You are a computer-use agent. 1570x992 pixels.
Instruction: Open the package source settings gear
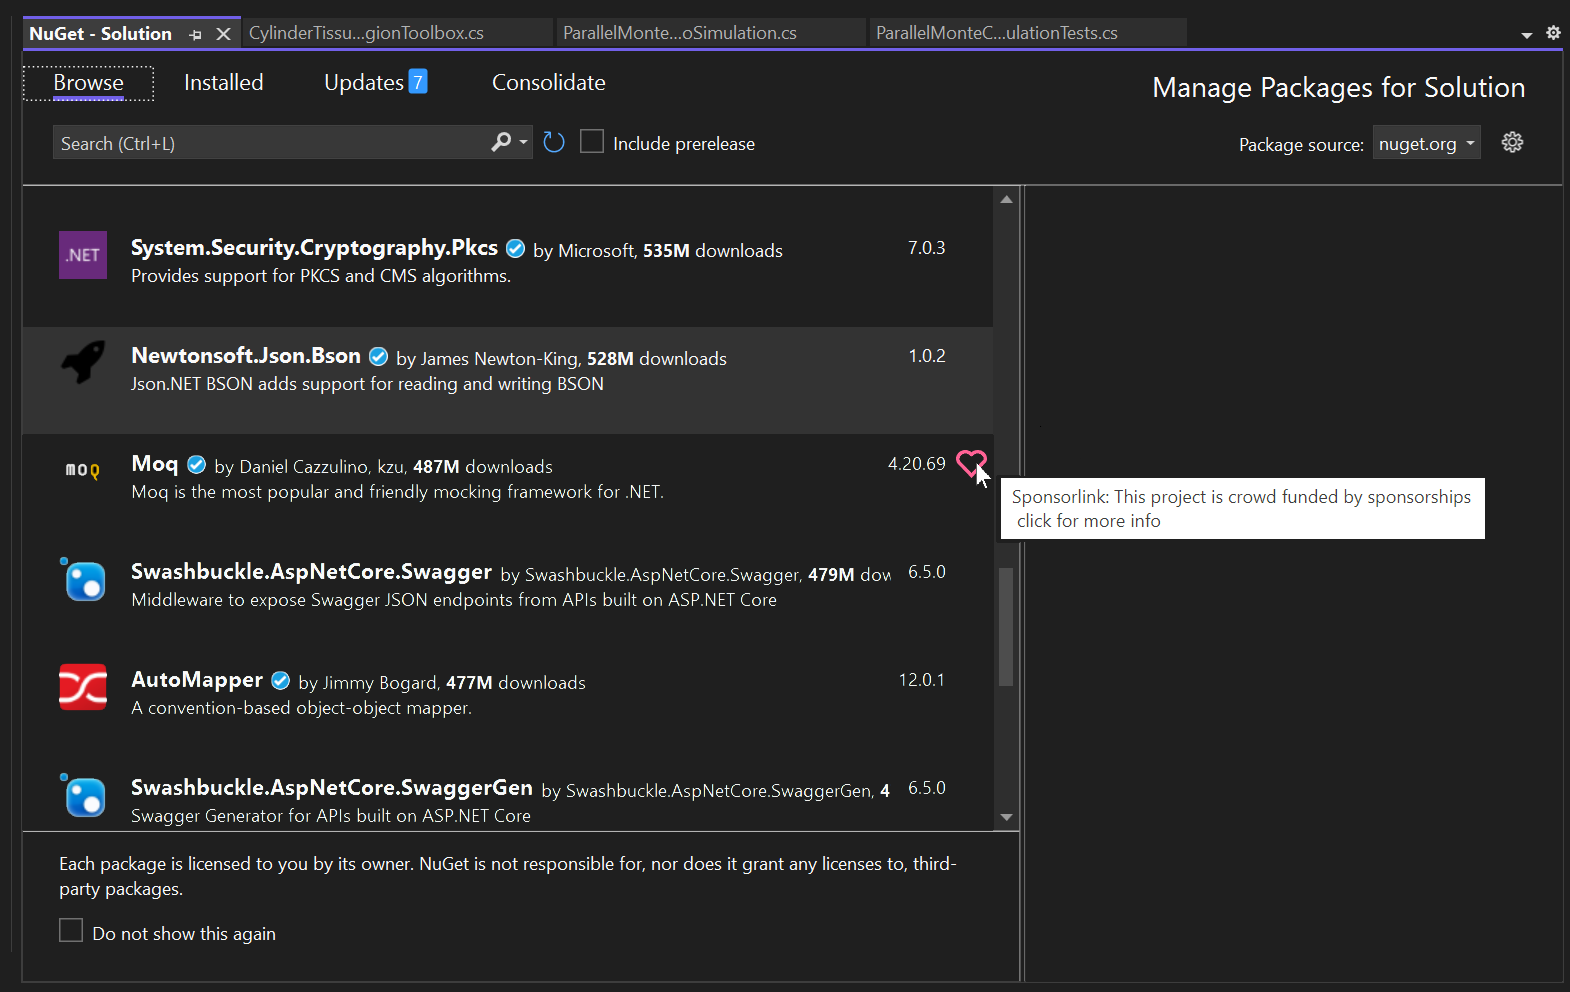1512,142
